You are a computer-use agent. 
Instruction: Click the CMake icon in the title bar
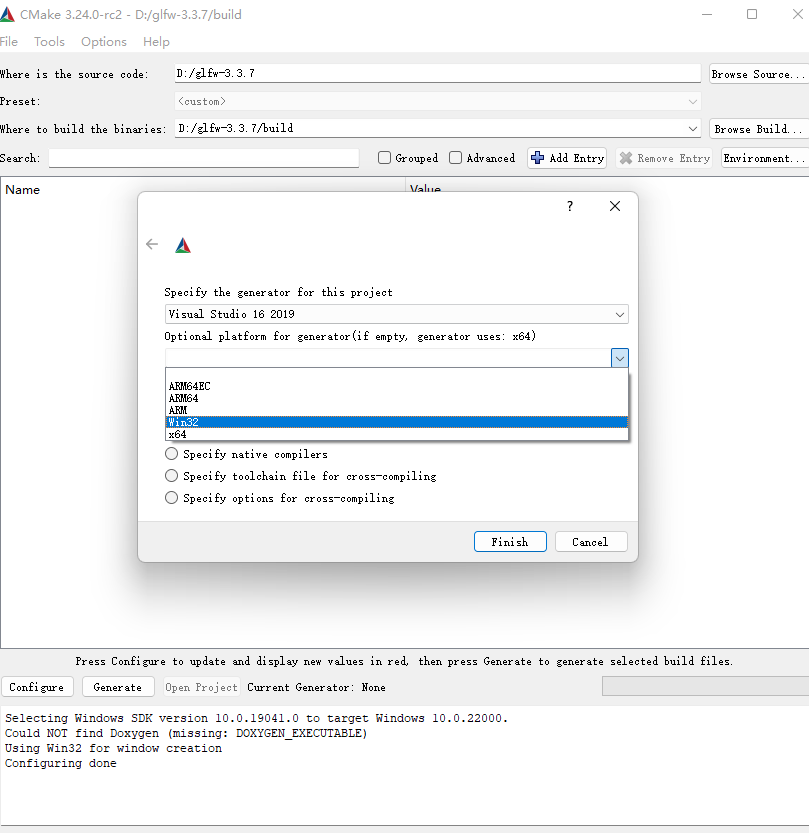click(x=7, y=14)
